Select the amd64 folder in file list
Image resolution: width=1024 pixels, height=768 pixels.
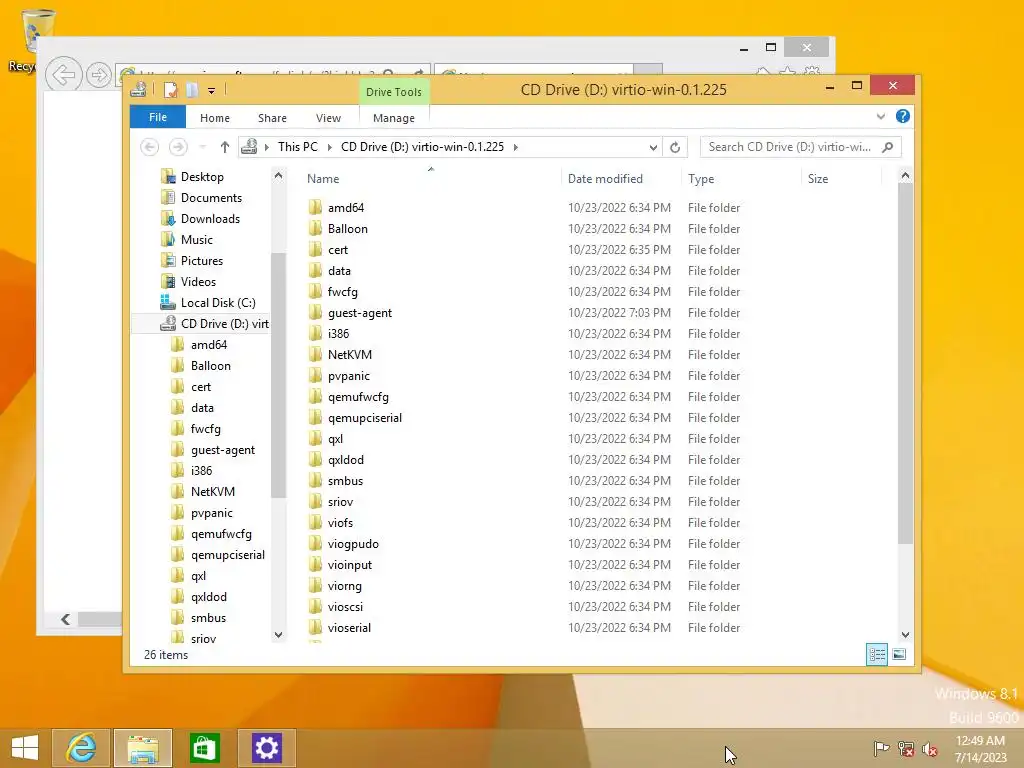tap(345, 208)
